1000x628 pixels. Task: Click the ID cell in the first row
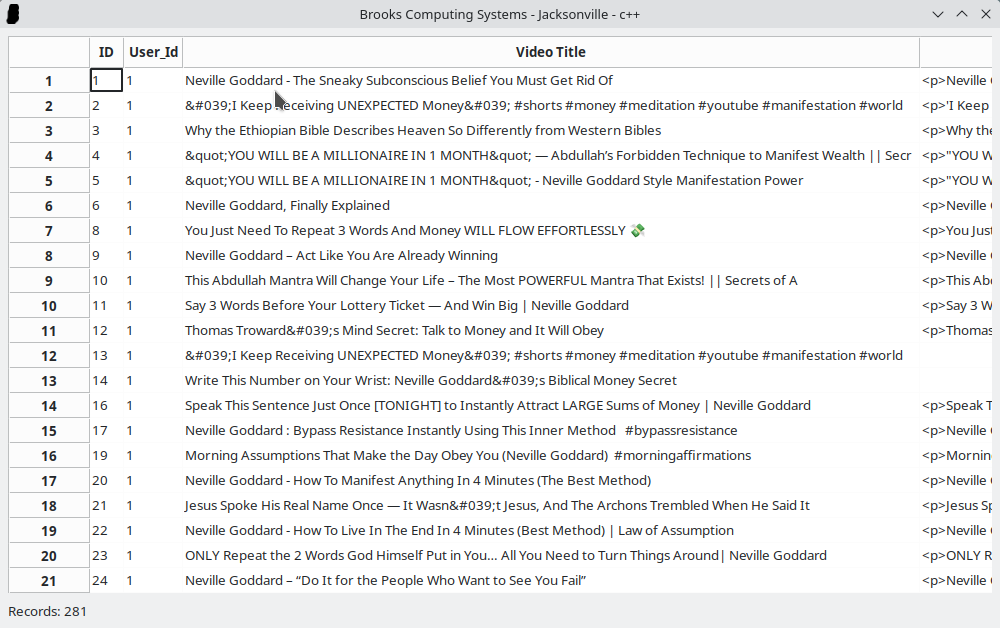106,81
